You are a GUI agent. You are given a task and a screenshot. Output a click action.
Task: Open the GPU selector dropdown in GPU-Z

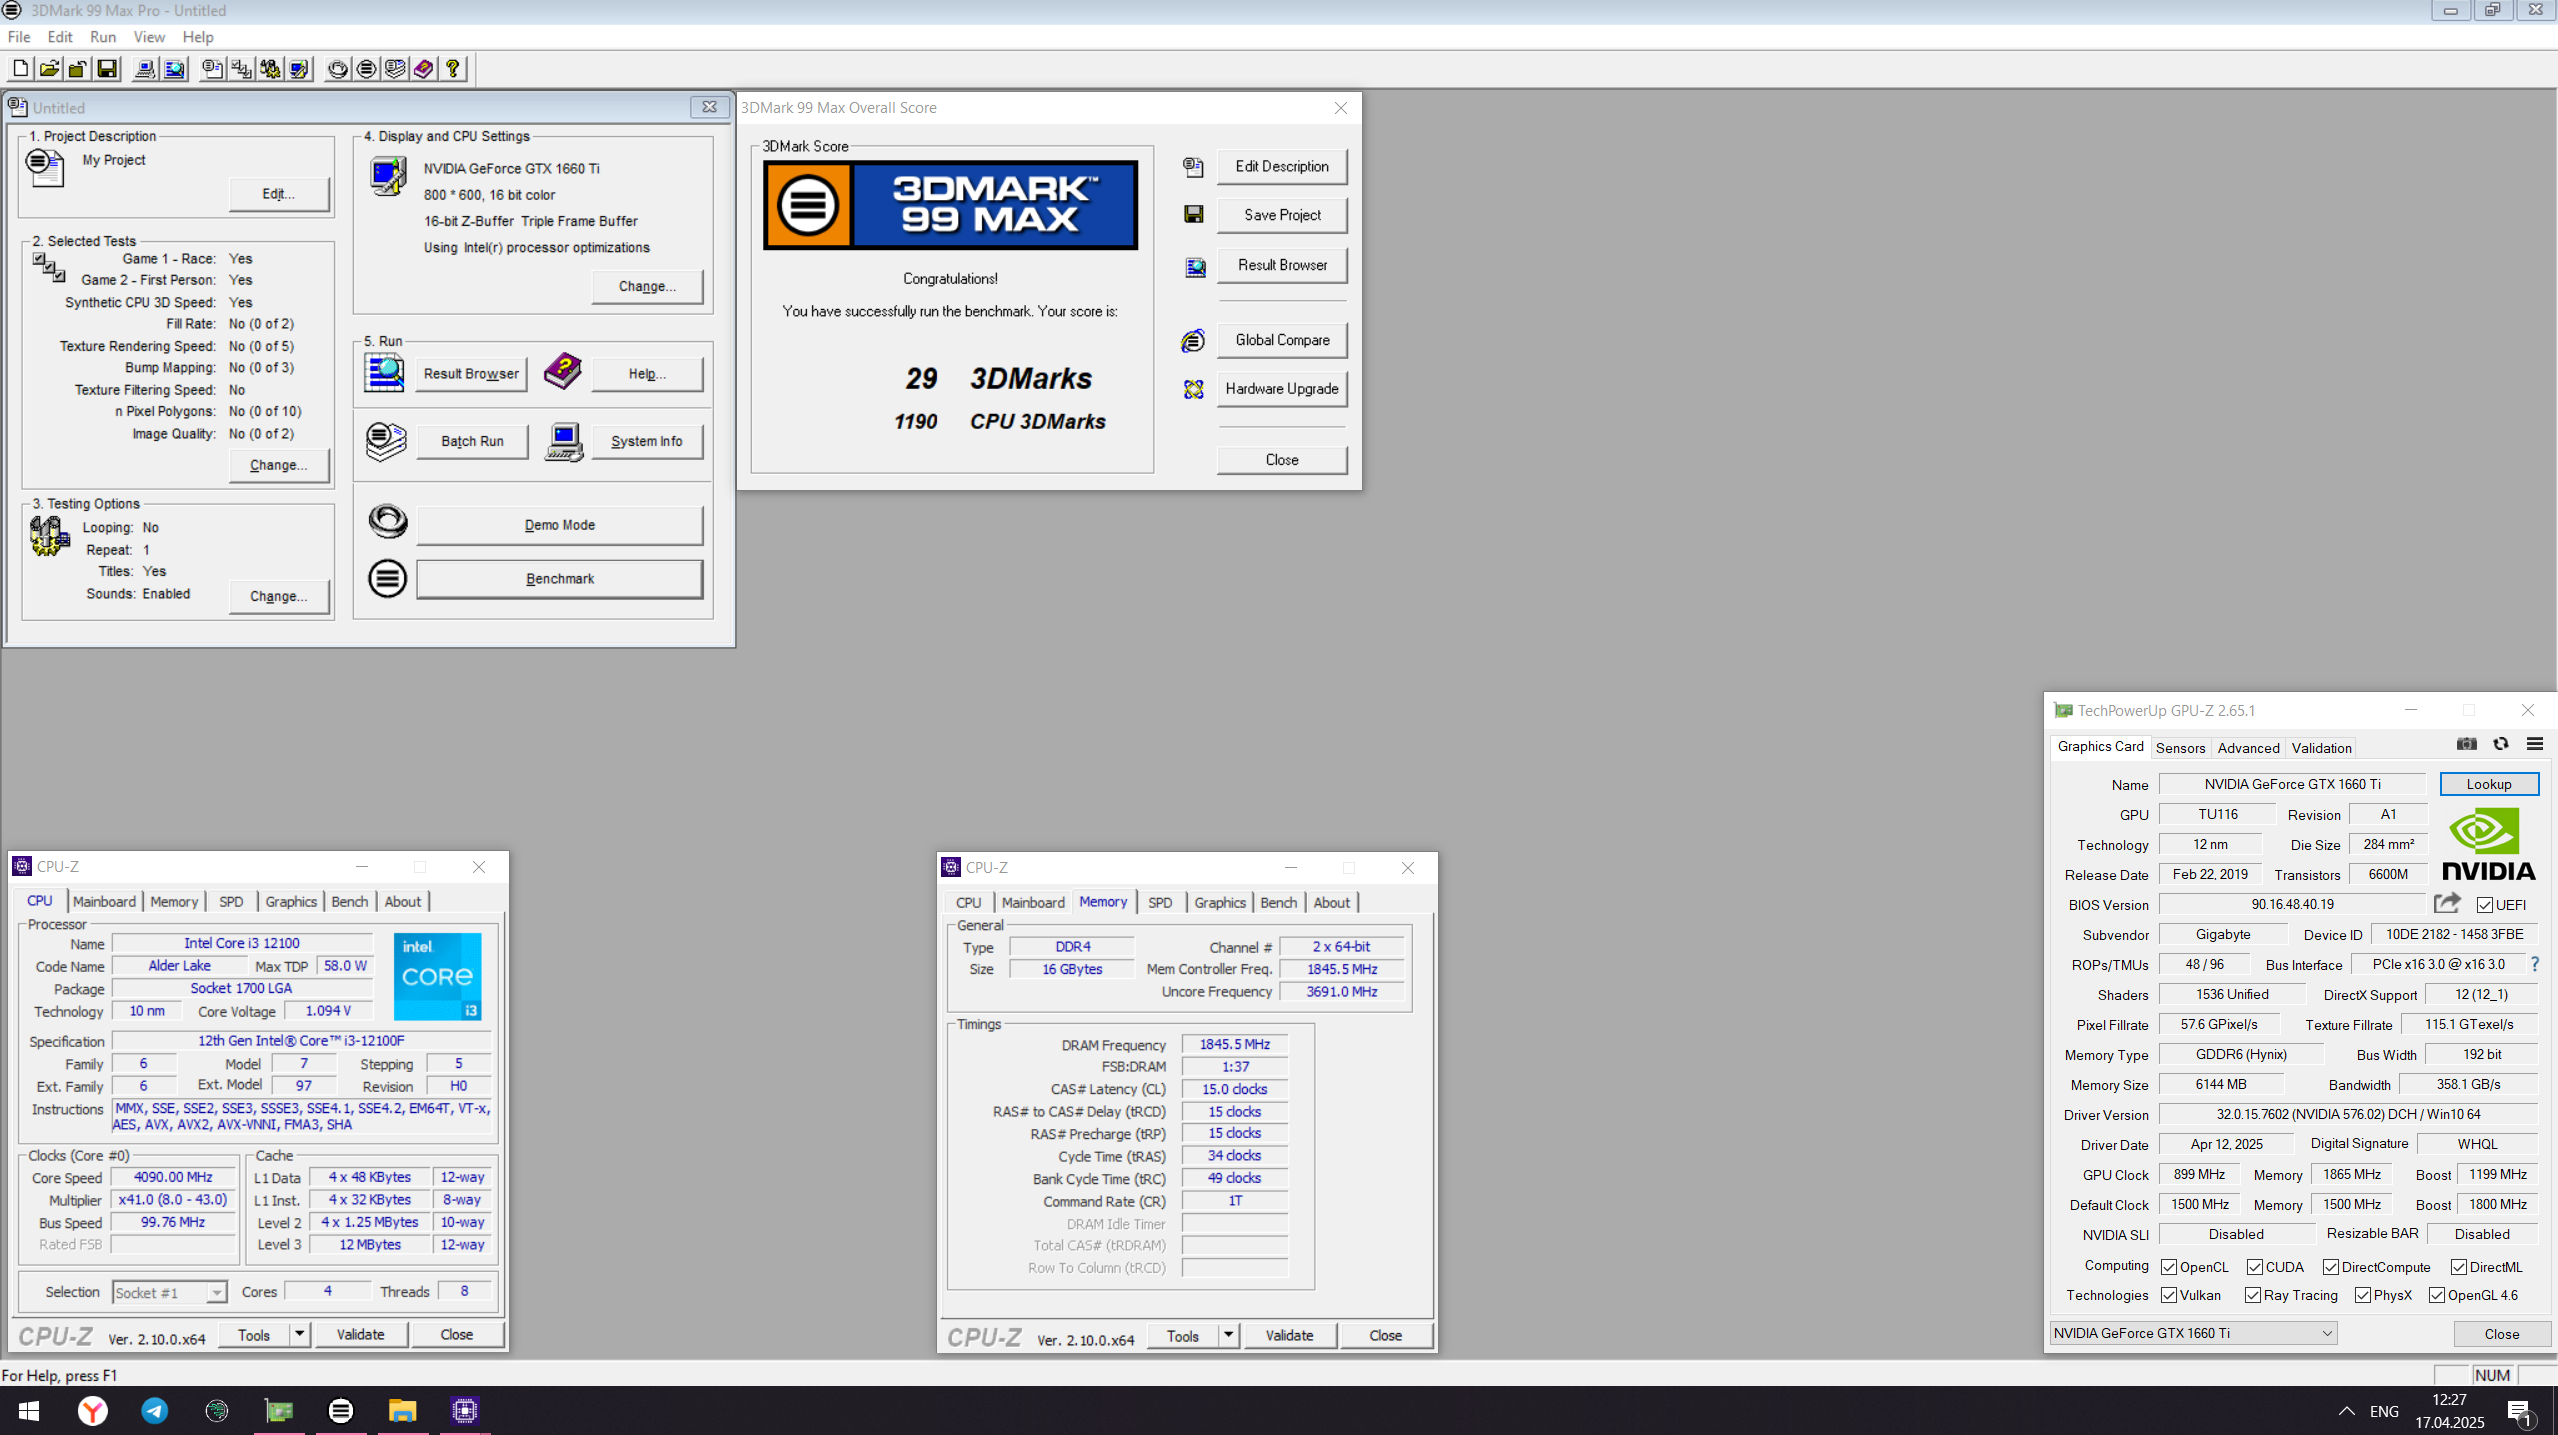(2192, 1333)
